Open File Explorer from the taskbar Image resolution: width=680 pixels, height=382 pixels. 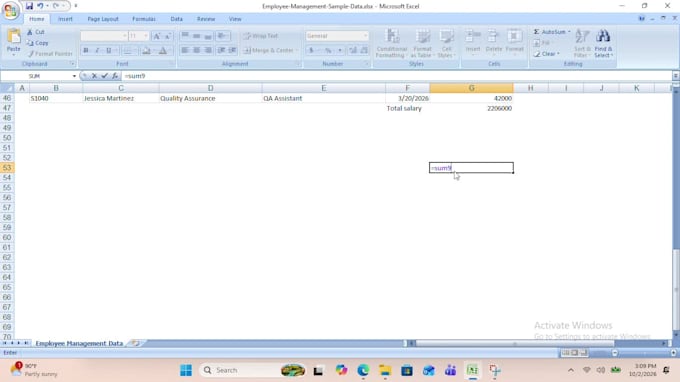(x=385, y=370)
